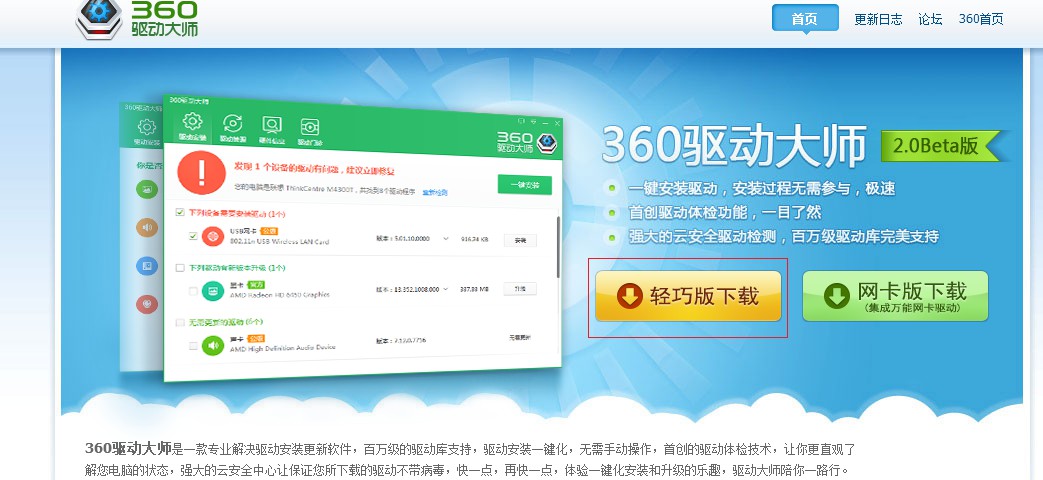Toggle the 'new version upgrade (1个)' group checkbox
Image resolution: width=1043 pixels, height=480 pixels.
pyautogui.click(x=180, y=267)
